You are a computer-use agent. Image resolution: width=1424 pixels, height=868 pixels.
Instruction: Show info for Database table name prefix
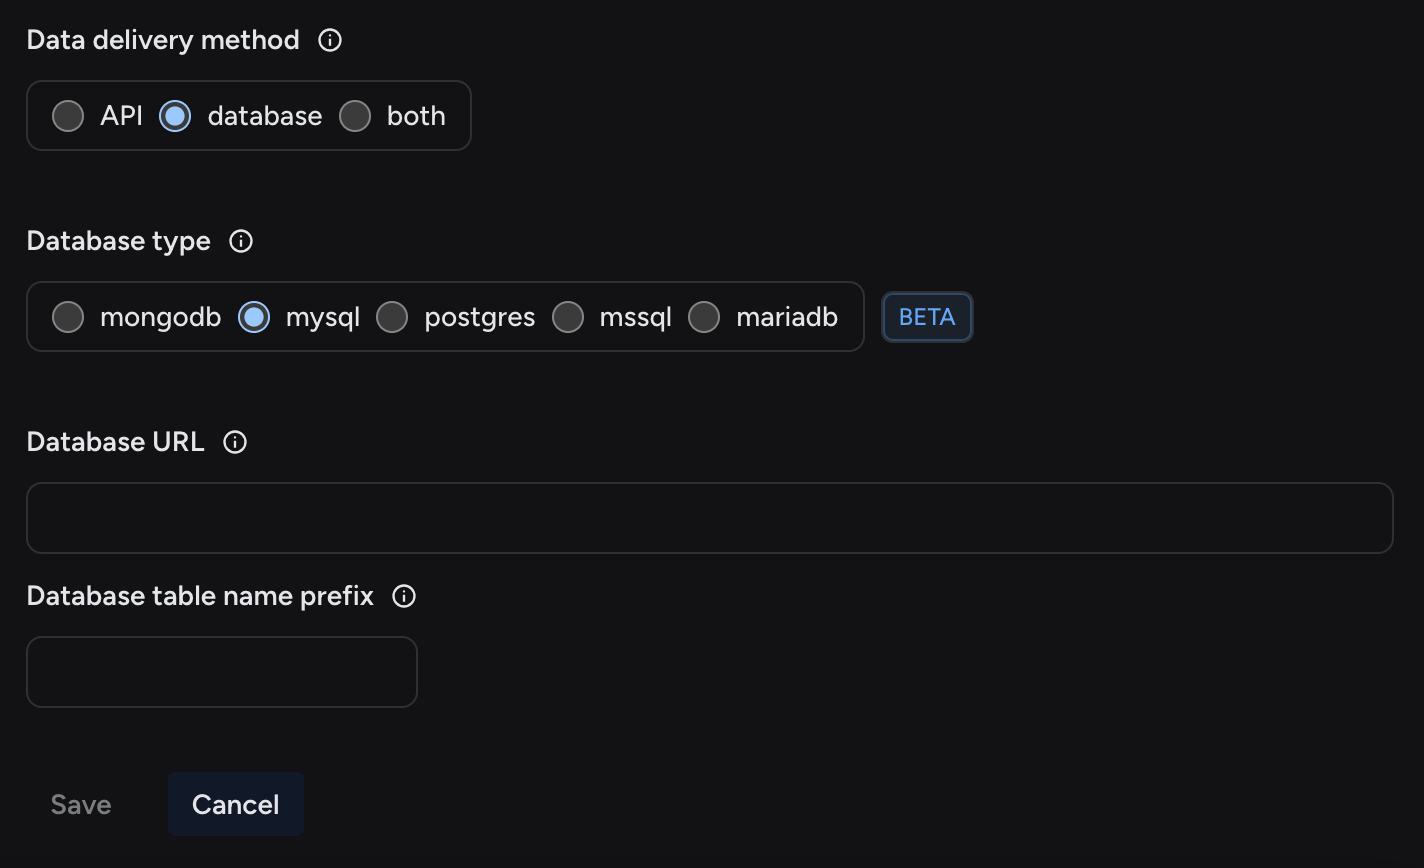coord(404,596)
